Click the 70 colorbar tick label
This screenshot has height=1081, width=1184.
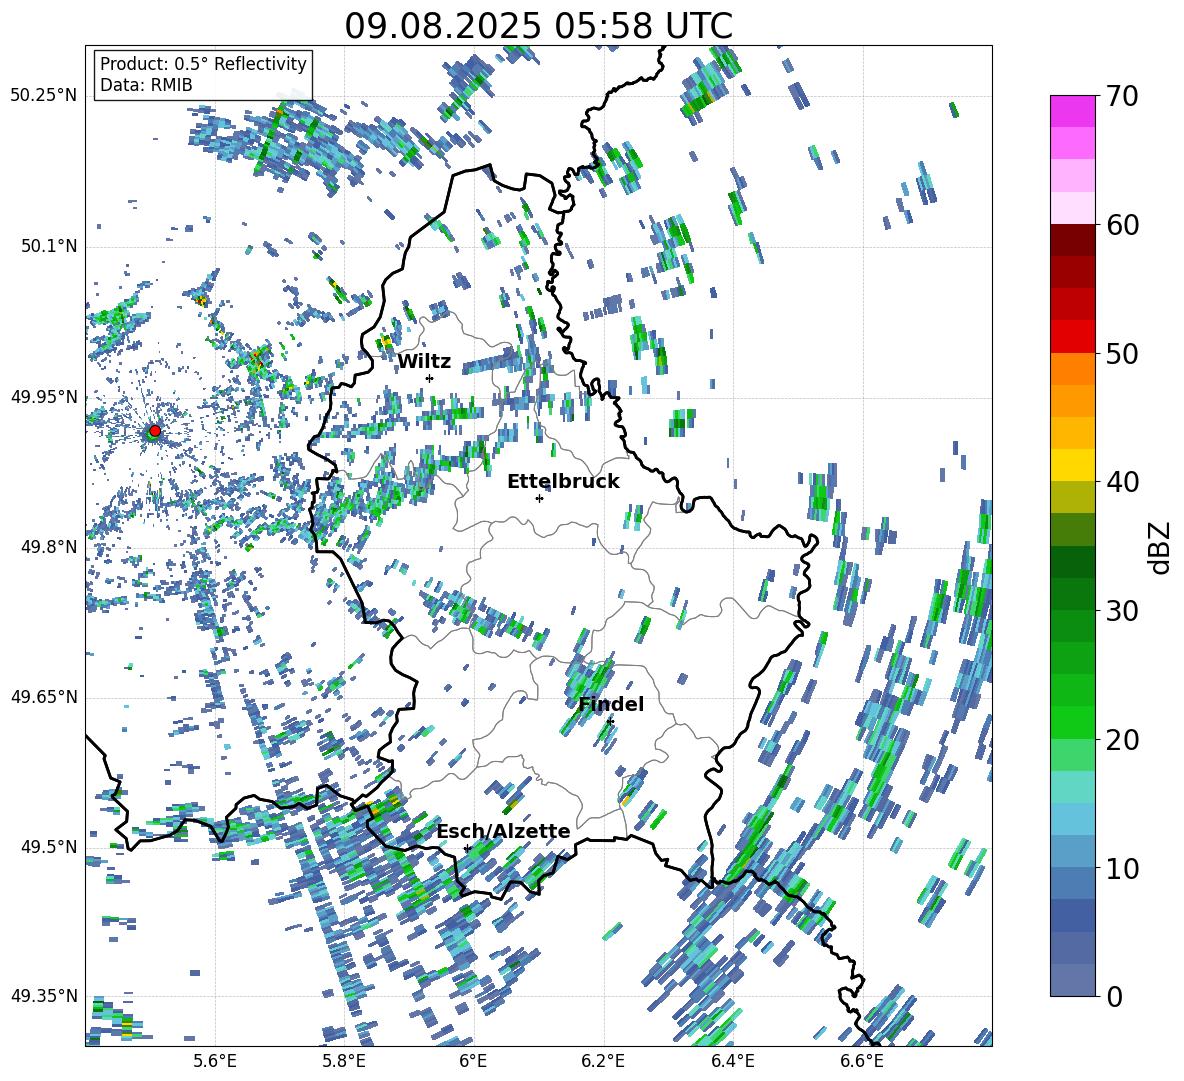[1123, 96]
